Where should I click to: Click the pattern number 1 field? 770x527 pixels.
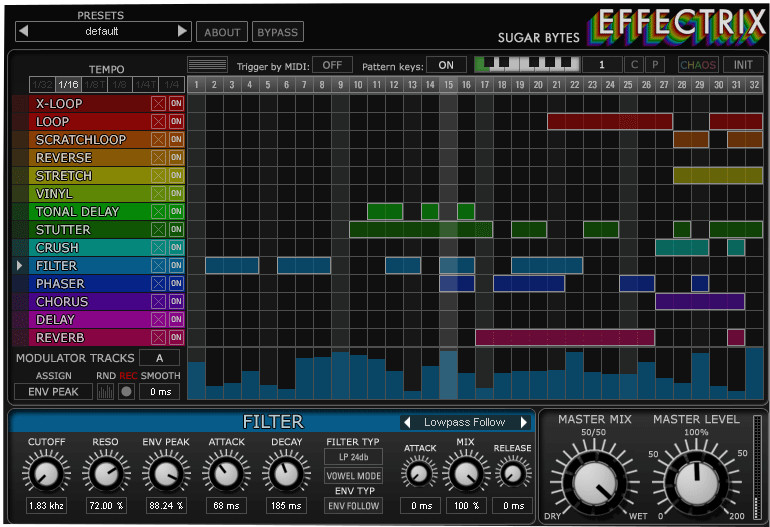tap(602, 65)
